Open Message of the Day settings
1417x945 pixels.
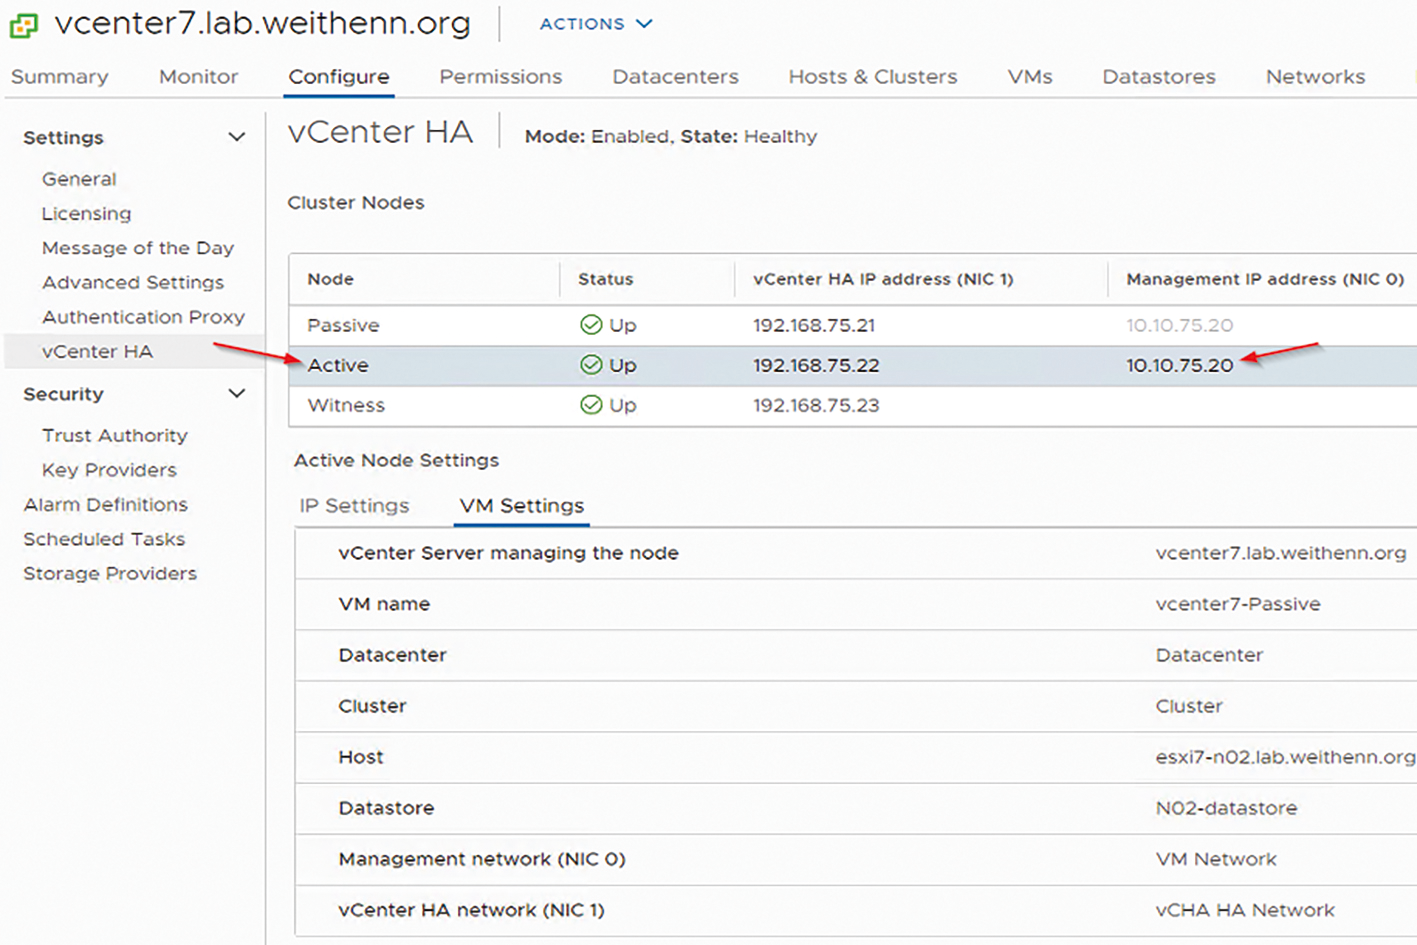point(138,248)
